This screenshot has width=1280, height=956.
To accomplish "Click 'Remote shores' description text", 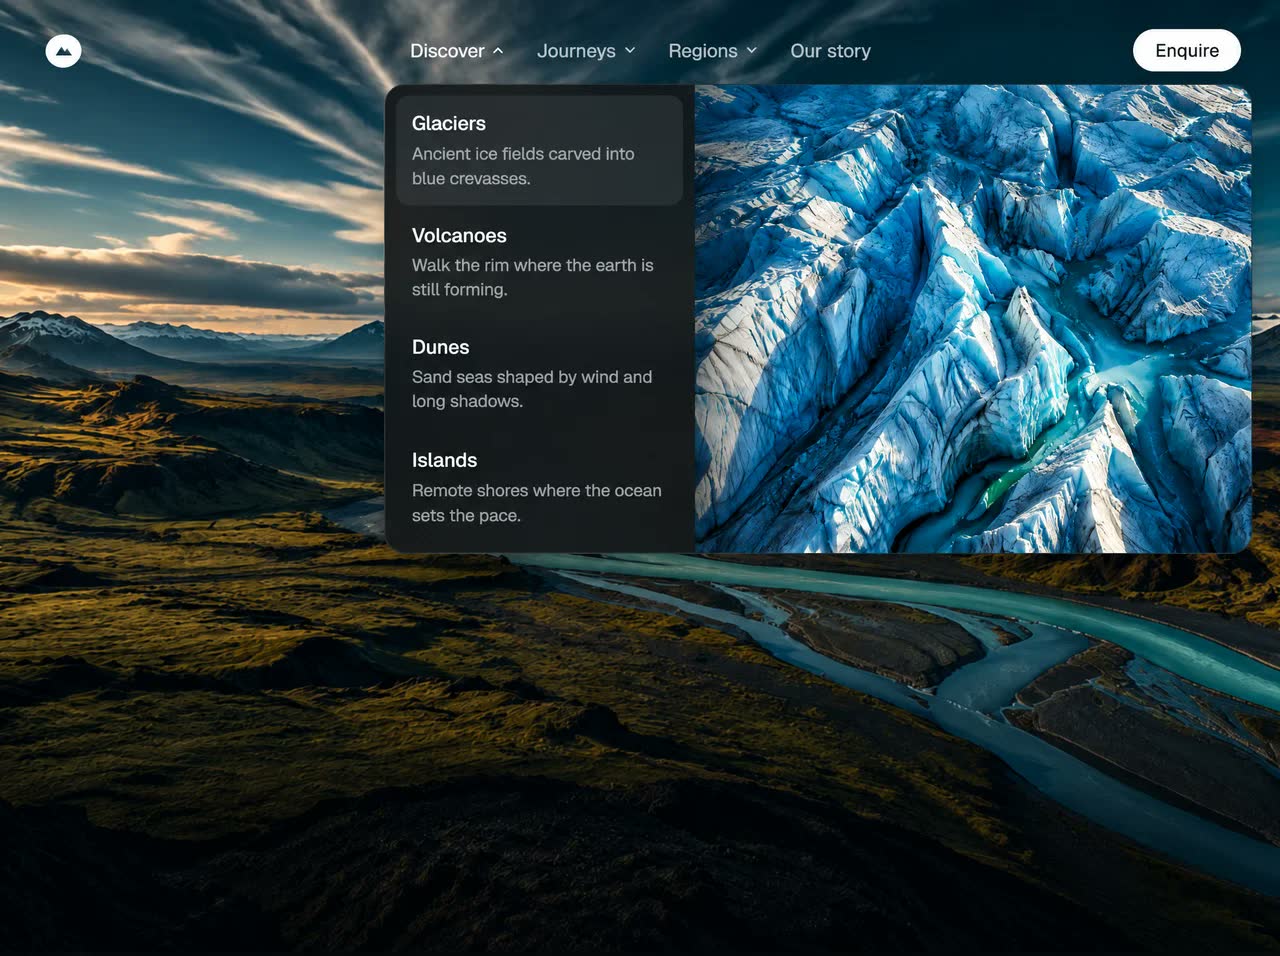I will pyautogui.click(x=536, y=503).
